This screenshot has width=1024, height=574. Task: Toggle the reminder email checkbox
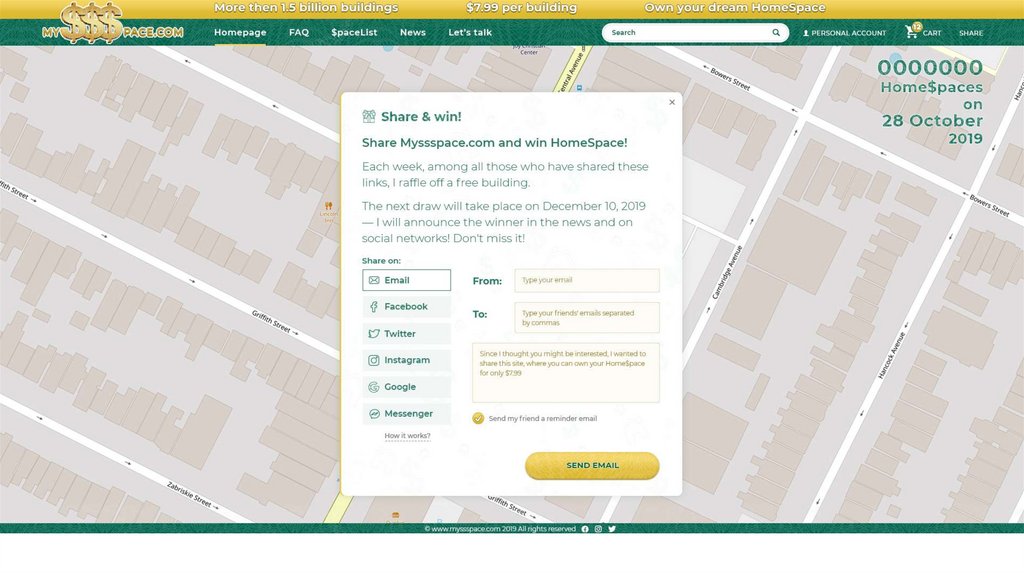478,419
